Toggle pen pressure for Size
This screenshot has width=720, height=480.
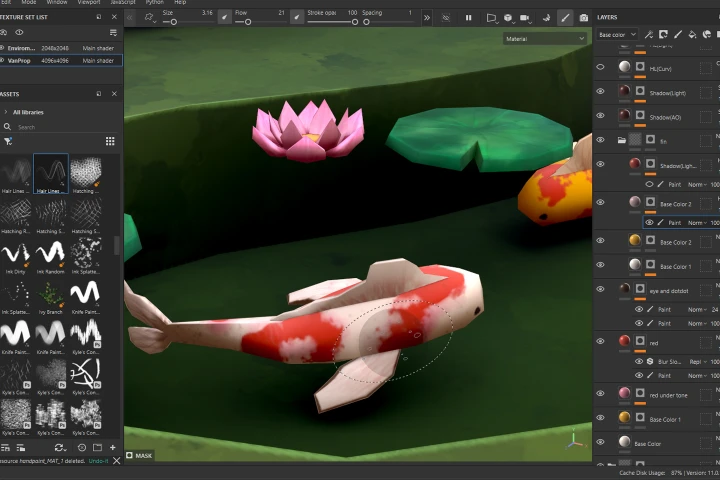click(x=225, y=17)
